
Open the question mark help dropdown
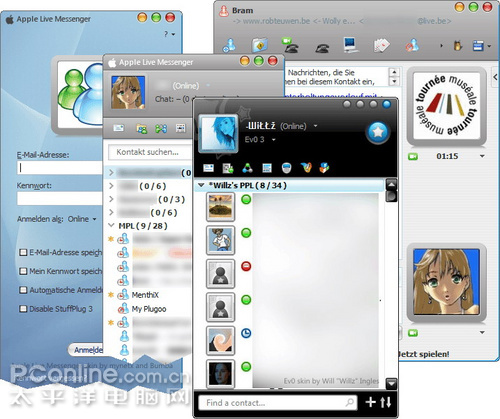click(169, 34)
